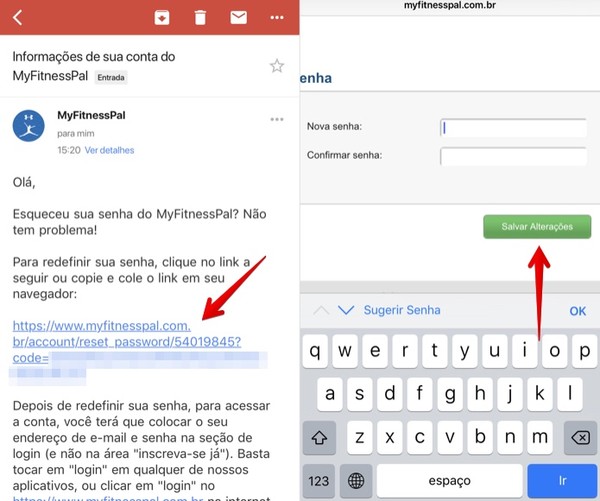
Task: Tap the backspace delete key
Action: point(580,437)
